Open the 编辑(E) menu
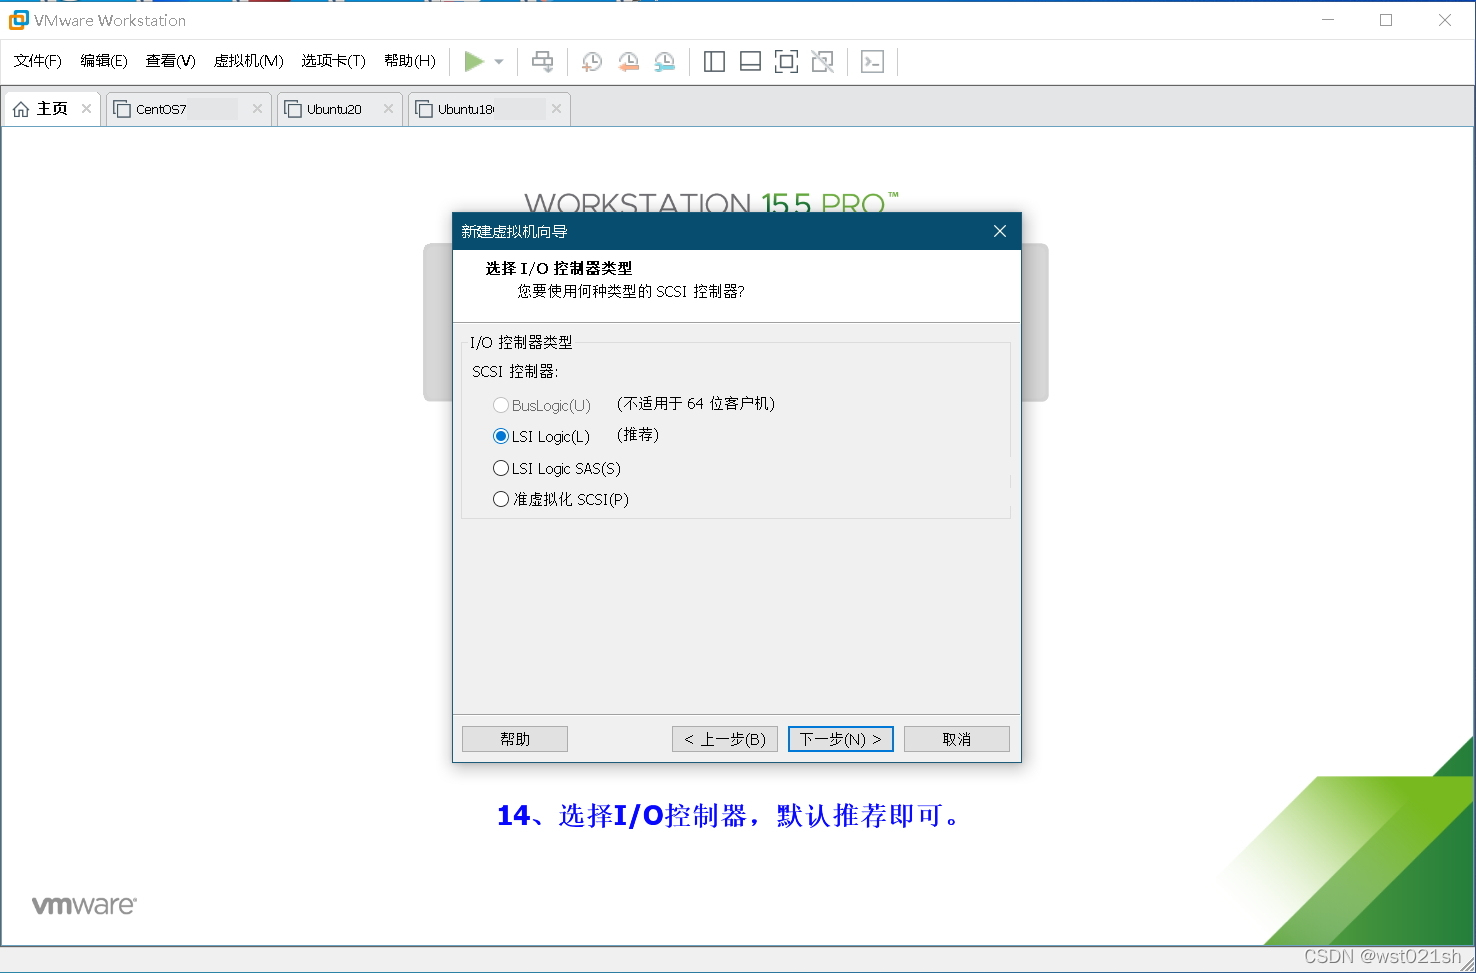Viewport: 1476px width, 973px height. click(x=104, y=61)
